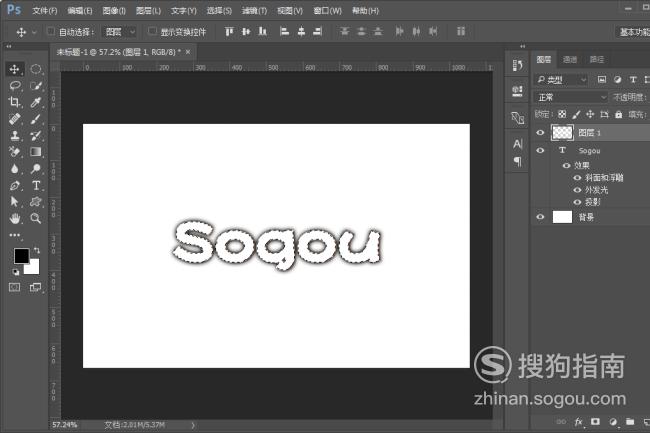Swap foreground and background colors
650x433 pixels.
point(37,250)
